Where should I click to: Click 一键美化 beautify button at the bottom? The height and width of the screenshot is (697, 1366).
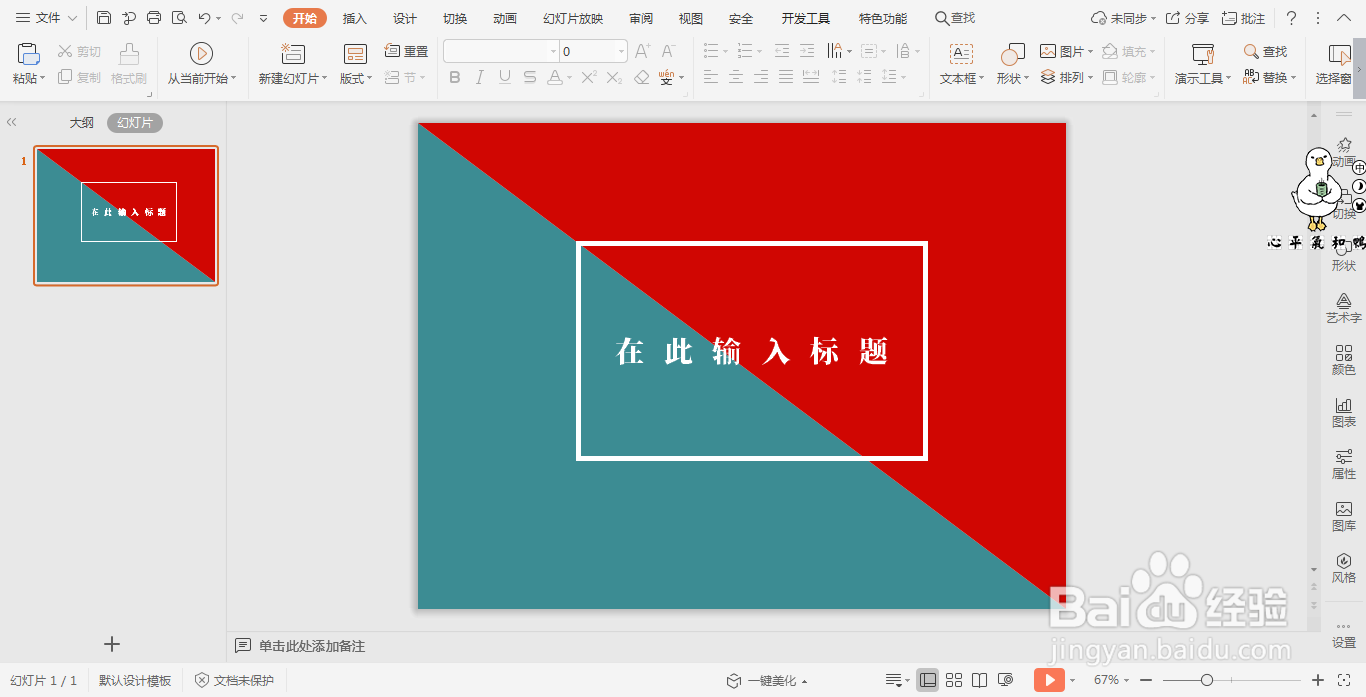[x=773, y=680]
